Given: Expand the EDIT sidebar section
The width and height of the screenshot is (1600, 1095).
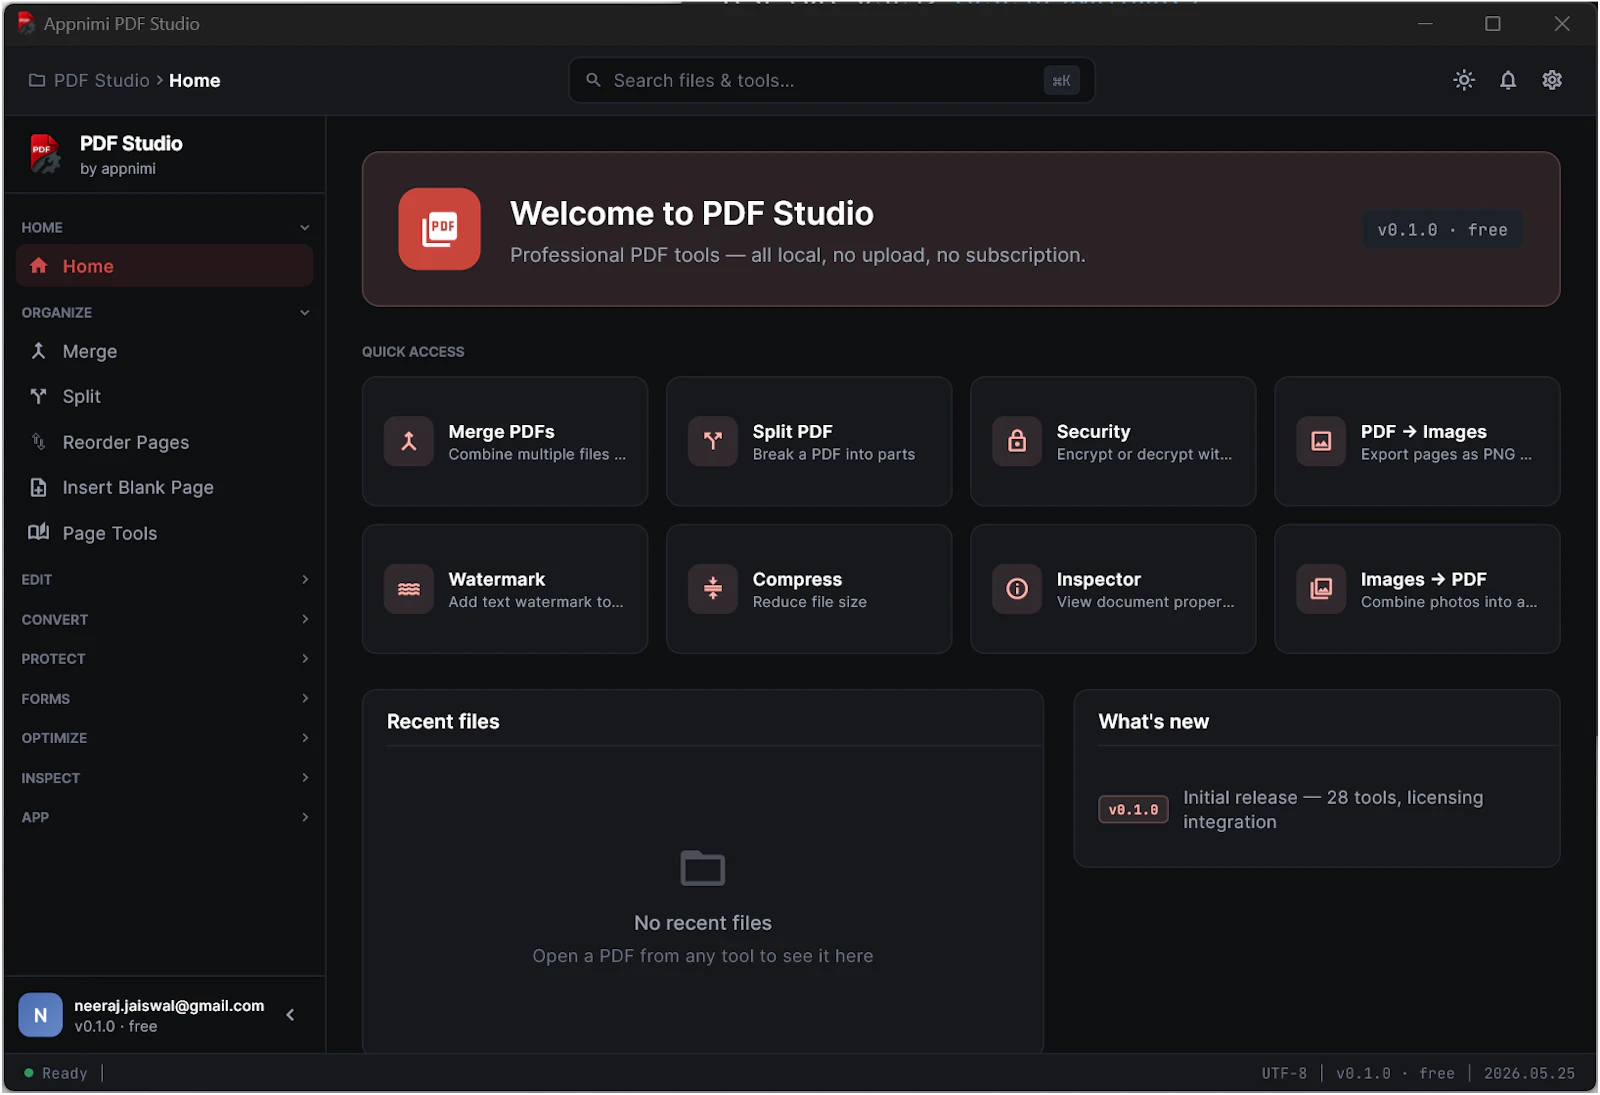Looking at the screenshot, I should coord(305,579).
